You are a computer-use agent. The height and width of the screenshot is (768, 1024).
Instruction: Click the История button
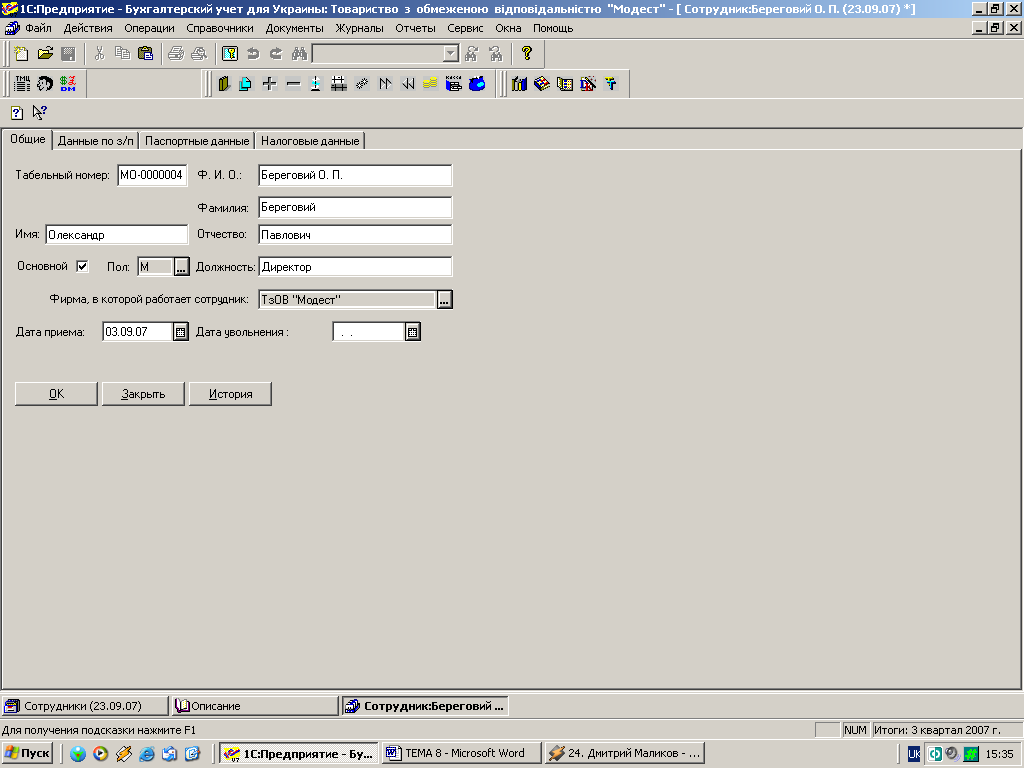coord(231,394)
